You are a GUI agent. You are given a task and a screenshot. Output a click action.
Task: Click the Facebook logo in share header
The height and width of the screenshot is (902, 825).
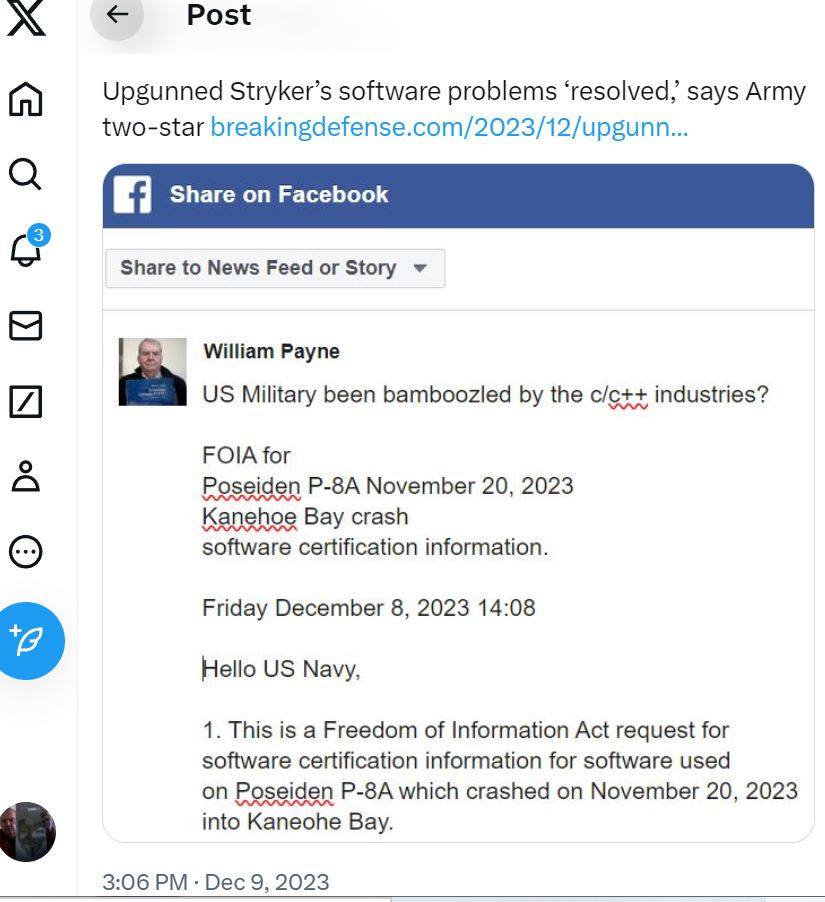click(x=132, y=194)
